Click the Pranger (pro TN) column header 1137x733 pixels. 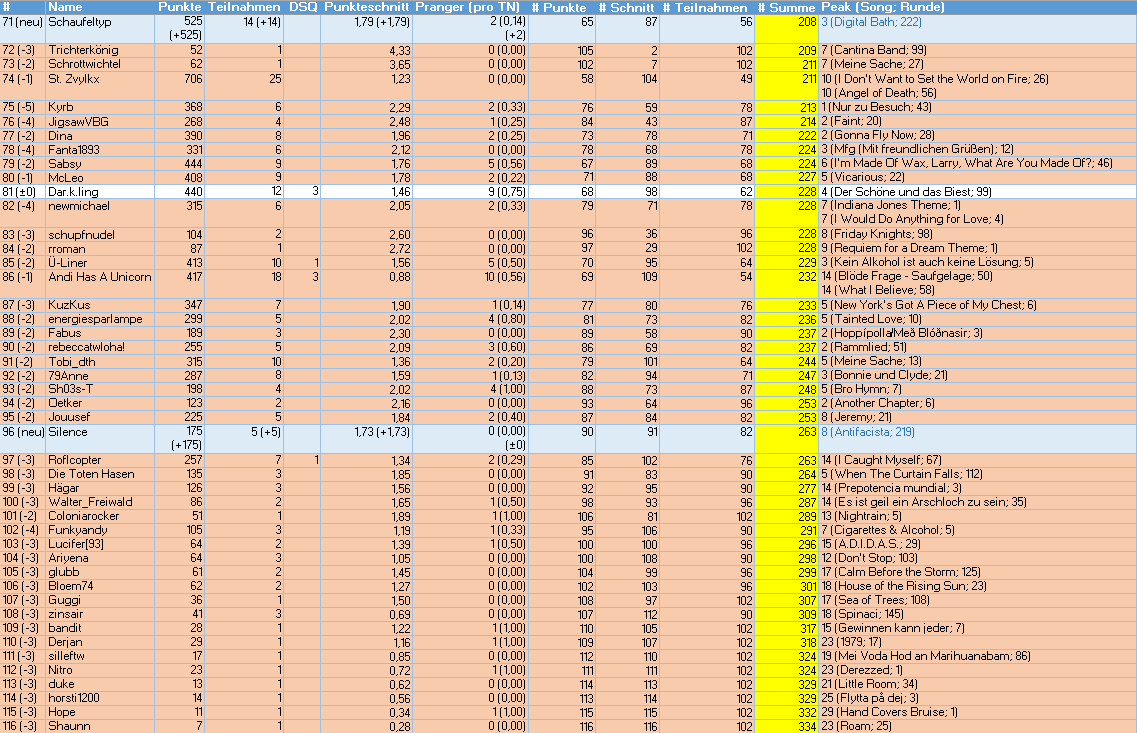pos(469,7)
